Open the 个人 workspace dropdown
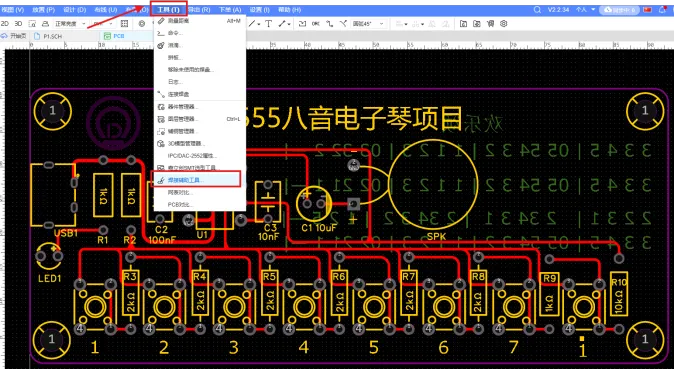 pos(585,9)
